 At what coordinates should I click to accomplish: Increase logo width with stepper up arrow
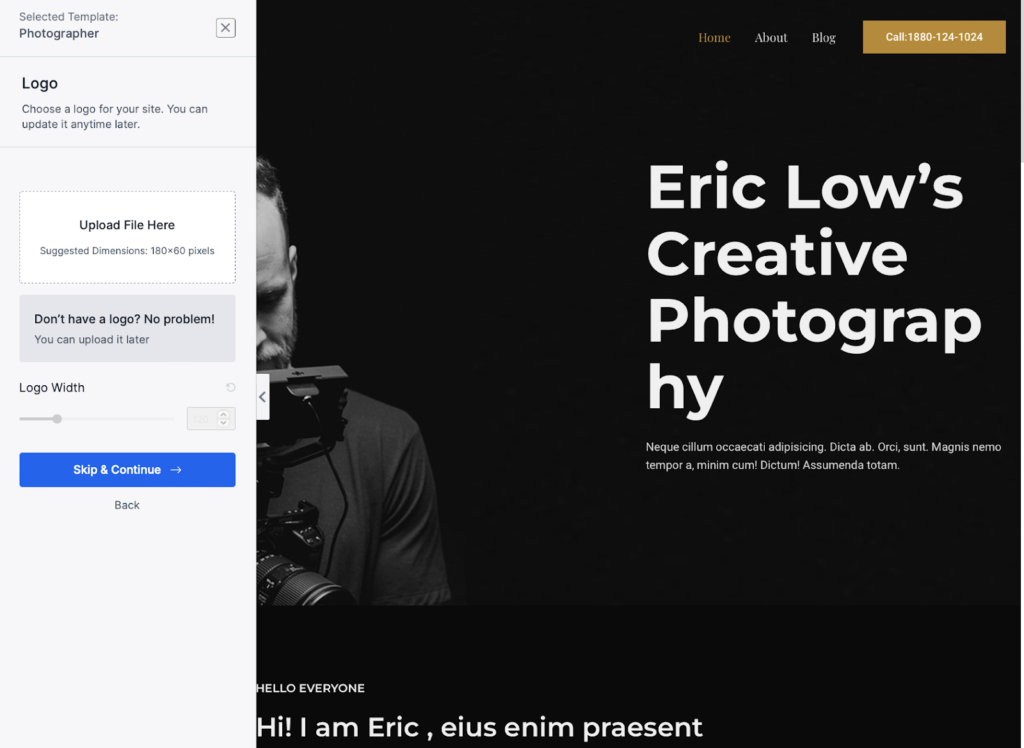tap(223, 414)
